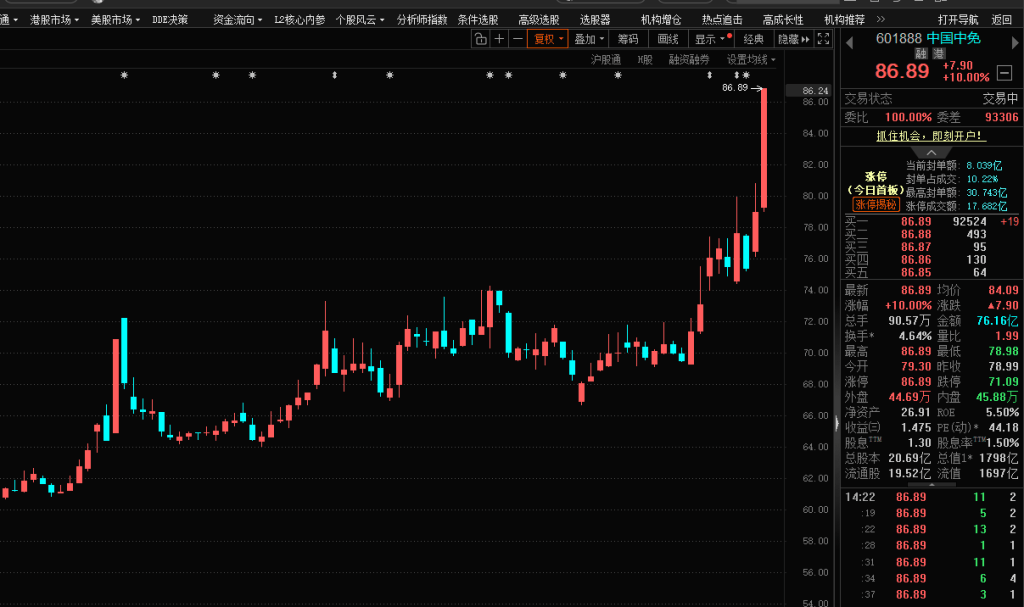This screenshot has height=607, width=1024.
Task: Toggle the 筹码 chip distribution panel
Action: coord(627,39)
